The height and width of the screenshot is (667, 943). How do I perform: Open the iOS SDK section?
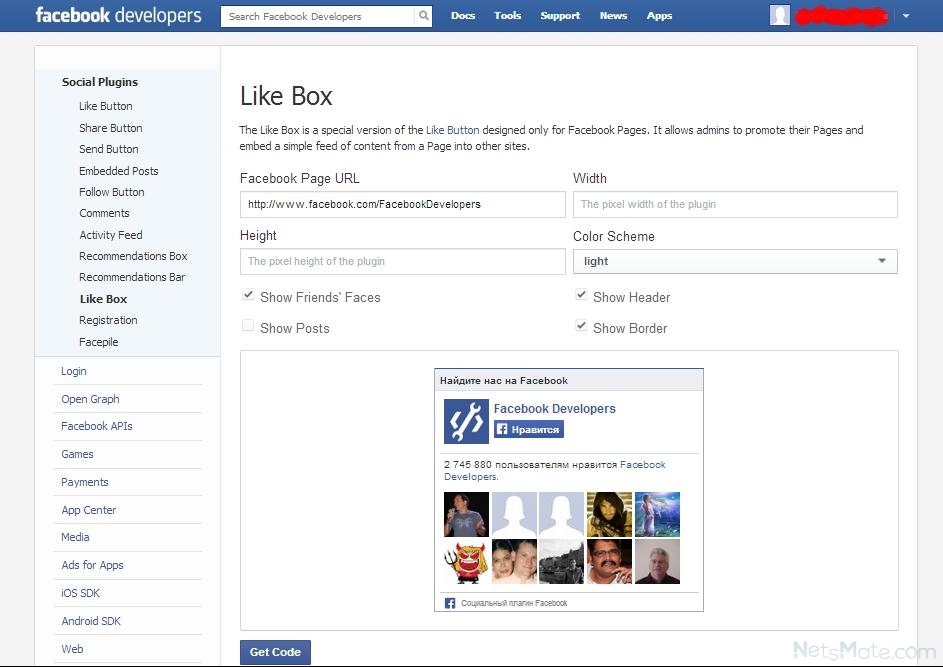[x=81, y=593]
